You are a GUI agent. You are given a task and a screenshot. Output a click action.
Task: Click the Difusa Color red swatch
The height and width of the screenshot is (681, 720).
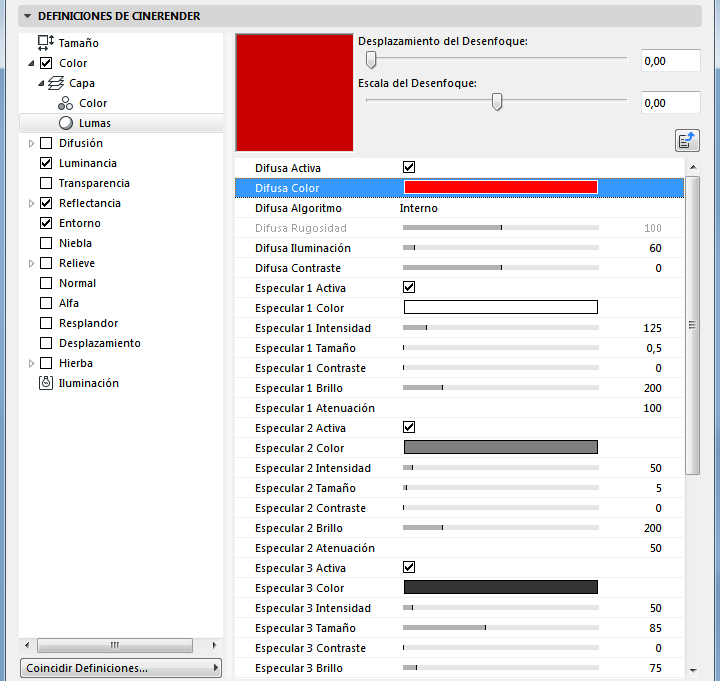click(501, 187)
